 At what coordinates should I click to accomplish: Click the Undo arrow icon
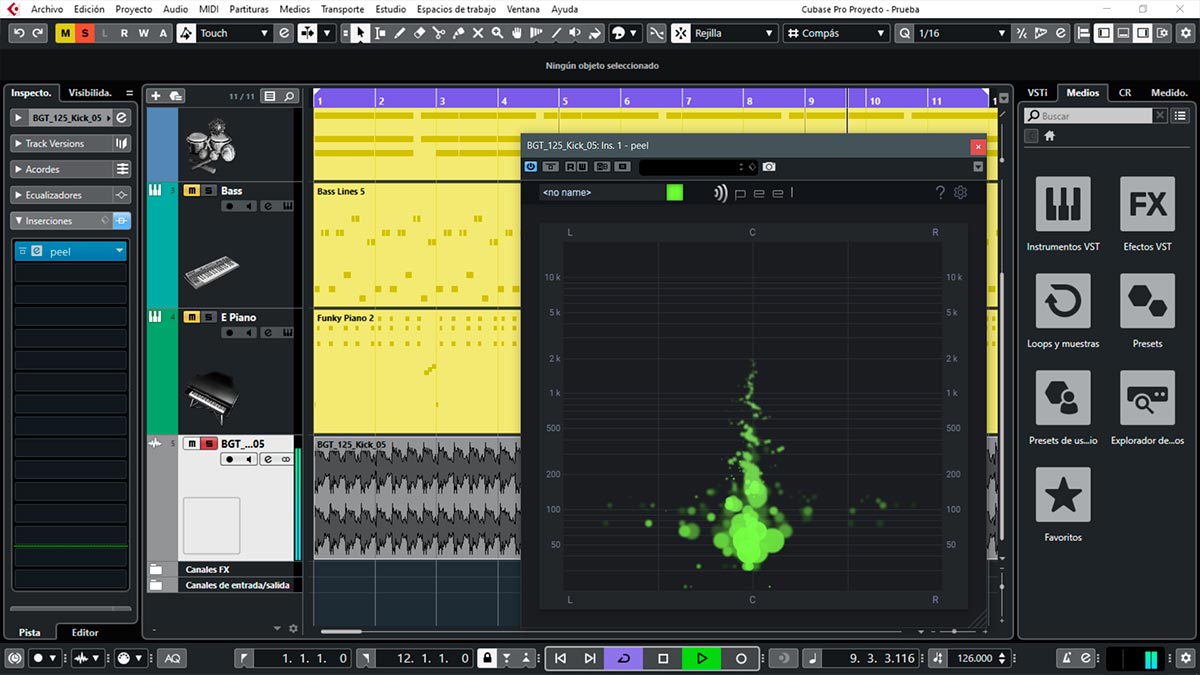click(19, 33)
